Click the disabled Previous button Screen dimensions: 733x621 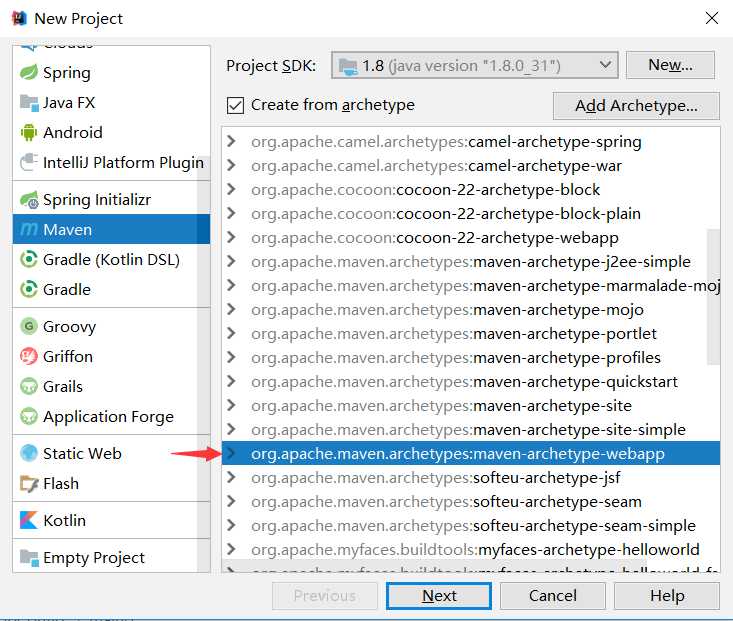[x=324, y=596]
